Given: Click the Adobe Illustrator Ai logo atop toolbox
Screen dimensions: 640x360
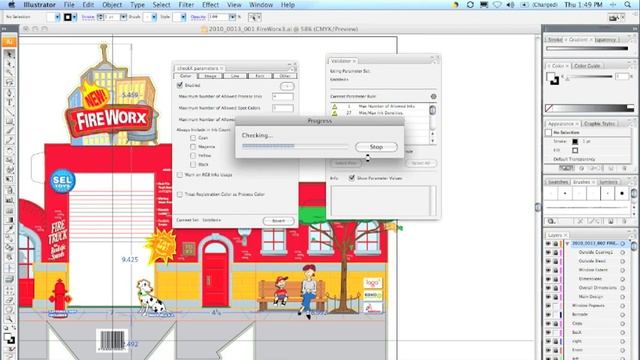Looking at the screenshot, I should pyautogui.click(x=9, y=42).
